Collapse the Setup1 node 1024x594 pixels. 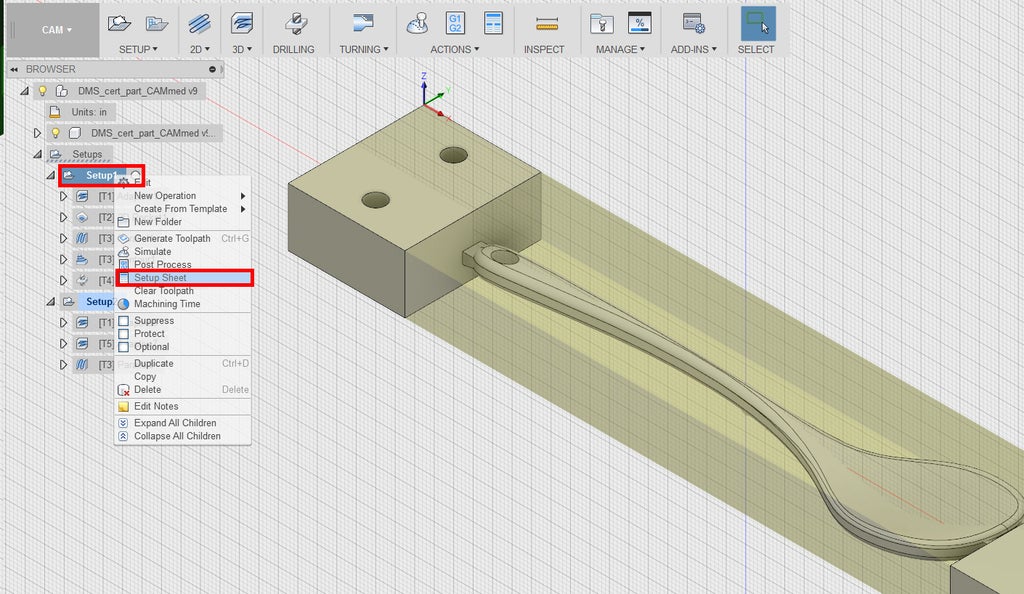[x=50, y=175]
